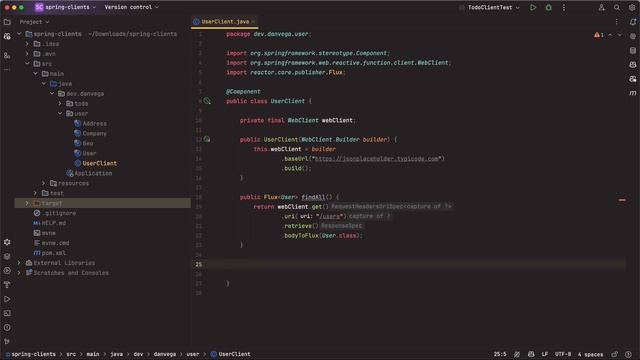
Task: Toggle the Project tool window folder icon
Action: pyautogui.click(x=7, y=22)
